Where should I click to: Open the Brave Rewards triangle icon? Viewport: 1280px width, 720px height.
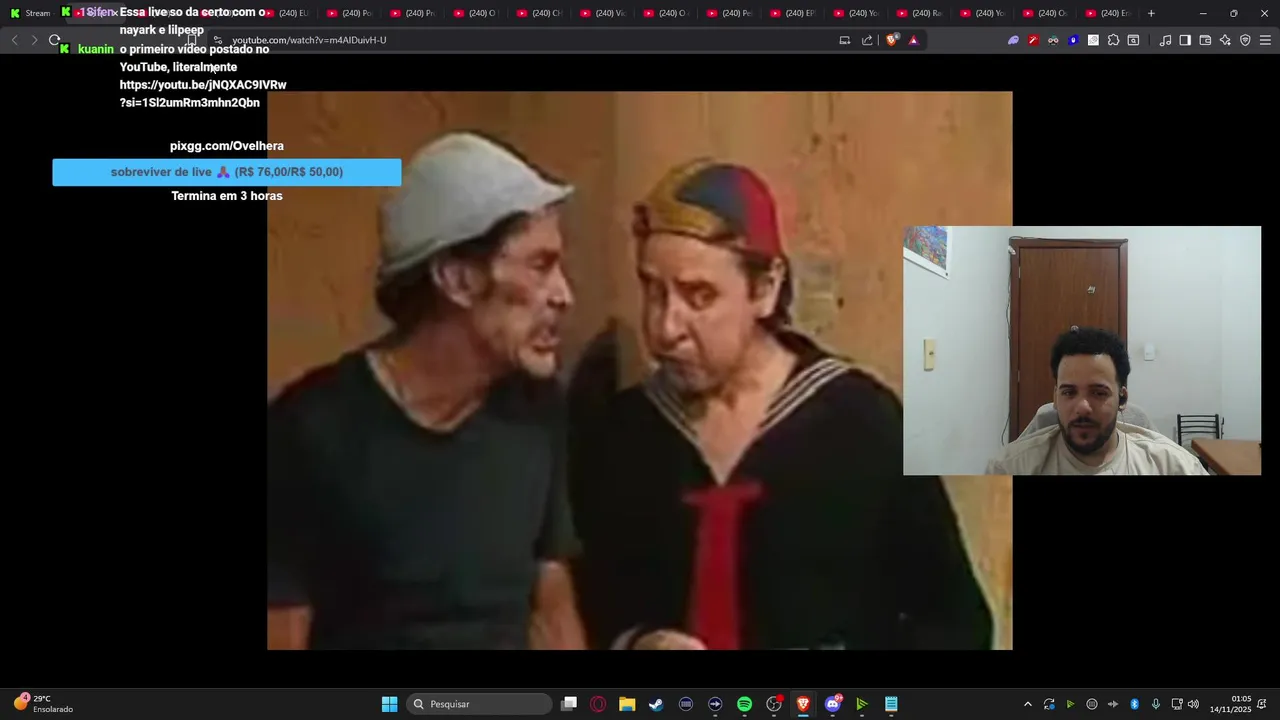[913, 40]
